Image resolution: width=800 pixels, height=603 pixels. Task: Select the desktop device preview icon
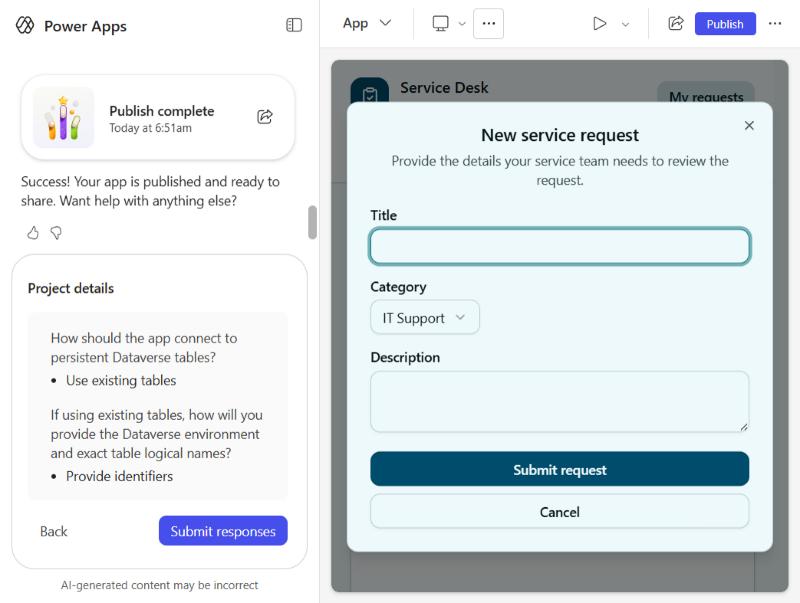pyautogui.click(x=440, y=23)
